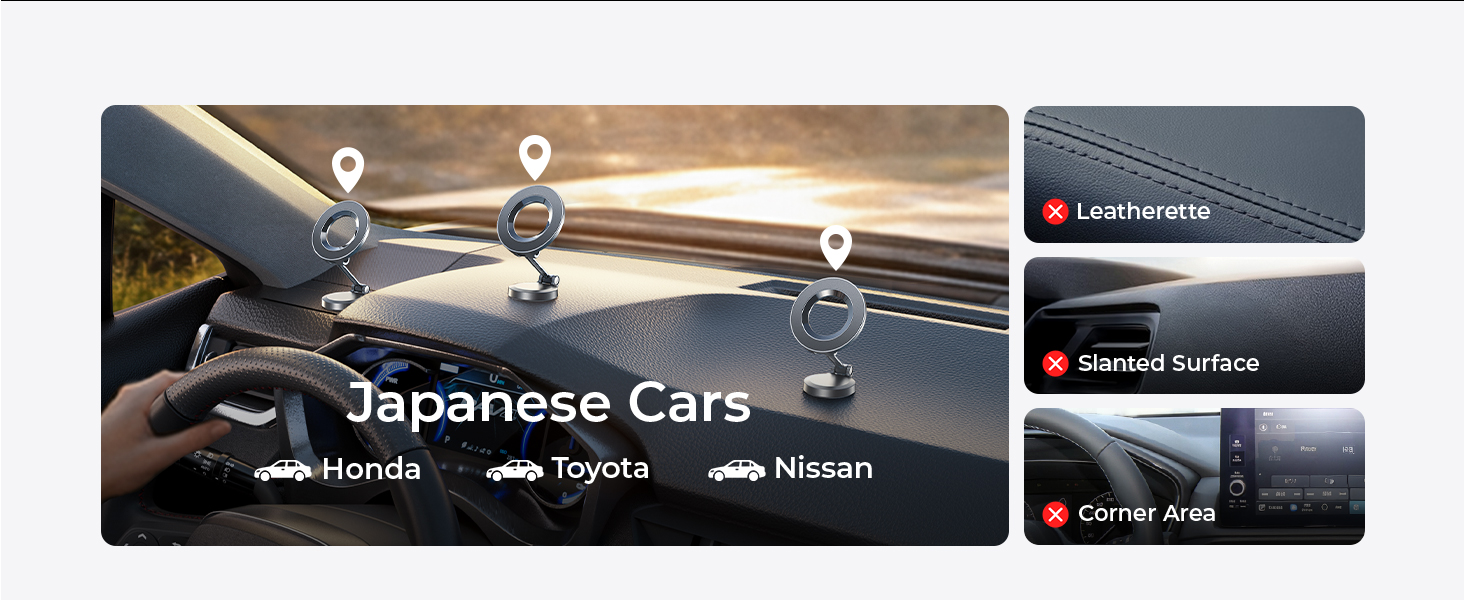Open the Corner Area thumbnail image

[1194, 476]
